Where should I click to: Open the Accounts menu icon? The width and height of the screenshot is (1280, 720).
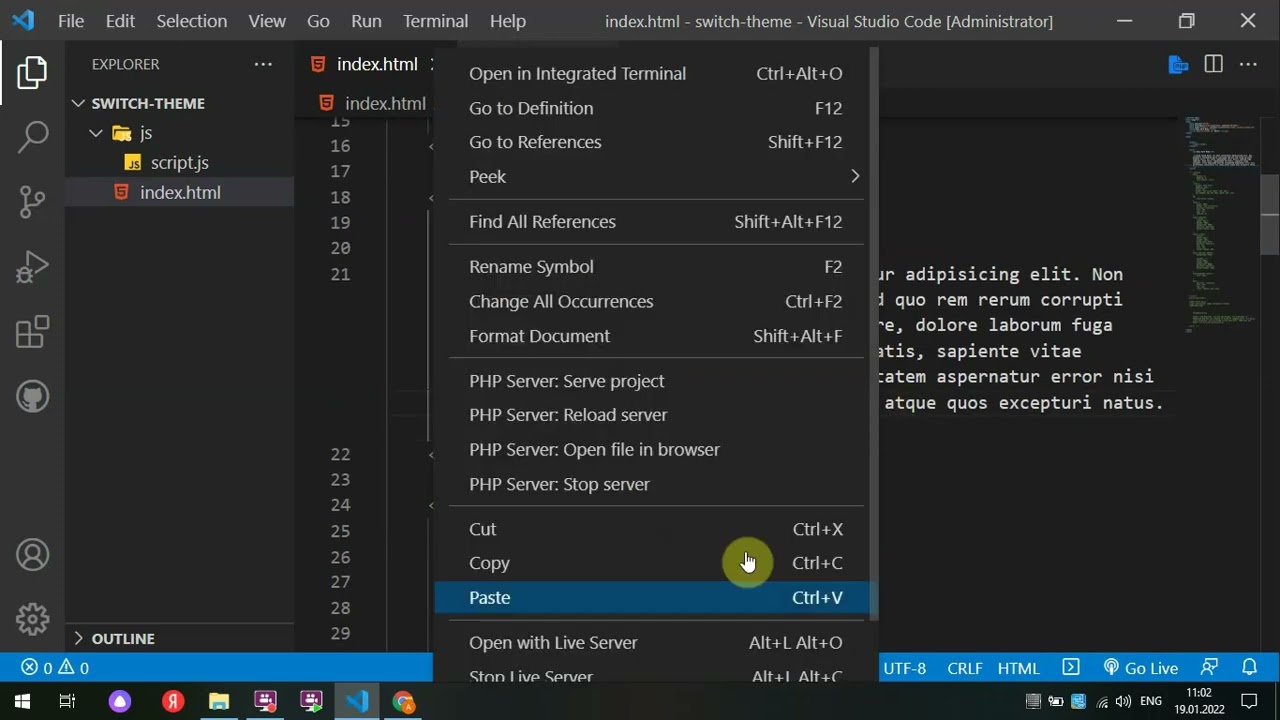32,555
